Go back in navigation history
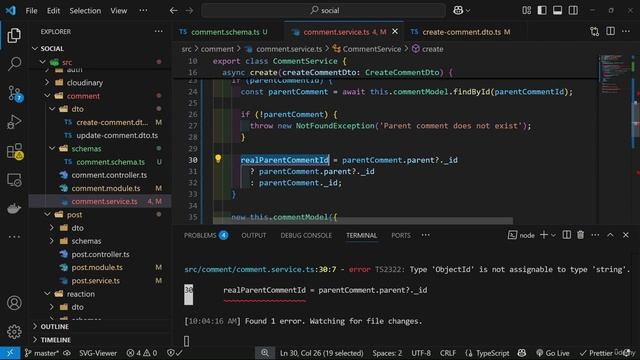 coord(173,11)
